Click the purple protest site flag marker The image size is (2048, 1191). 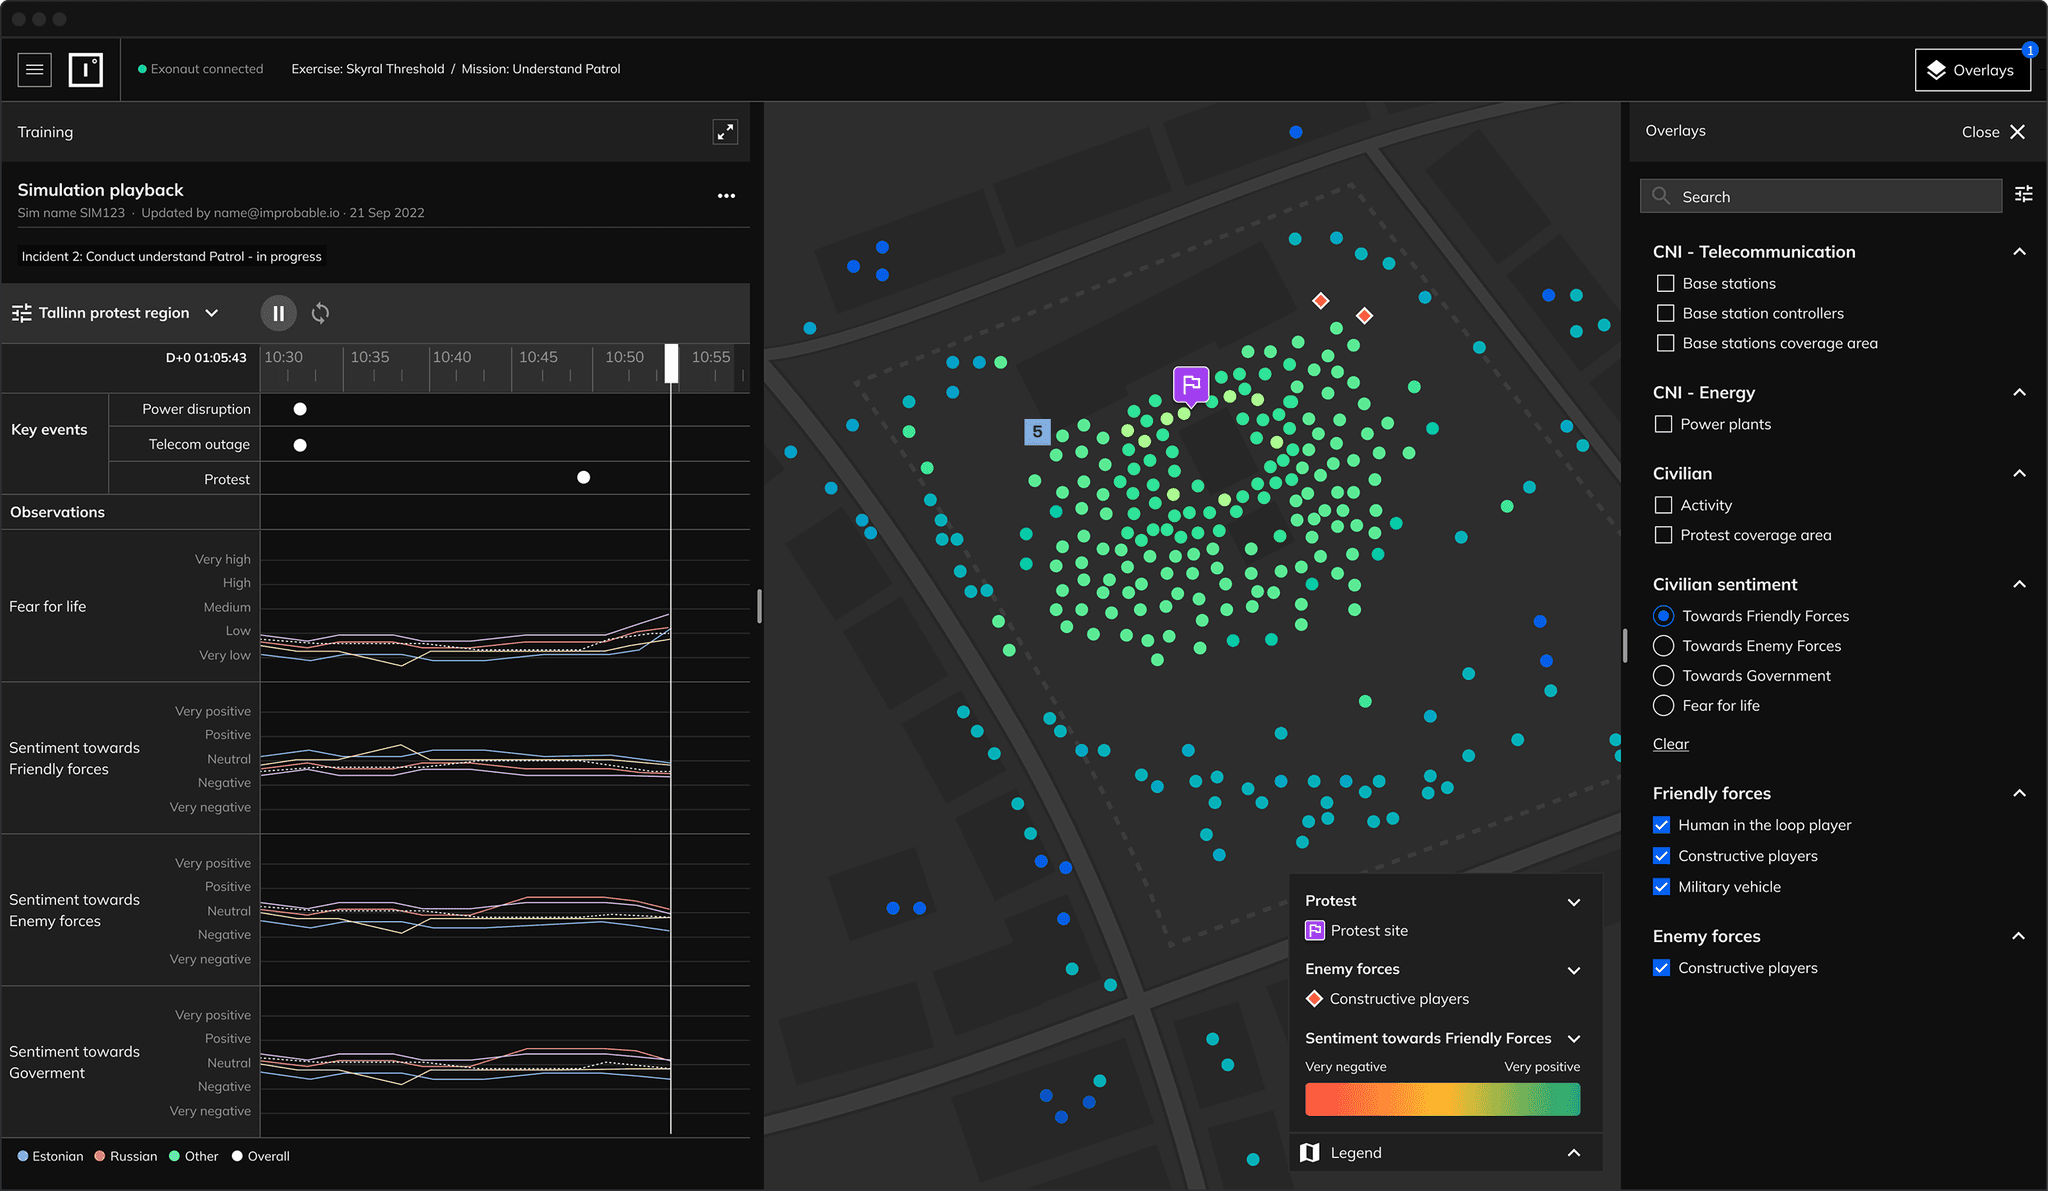point(1191,384)
